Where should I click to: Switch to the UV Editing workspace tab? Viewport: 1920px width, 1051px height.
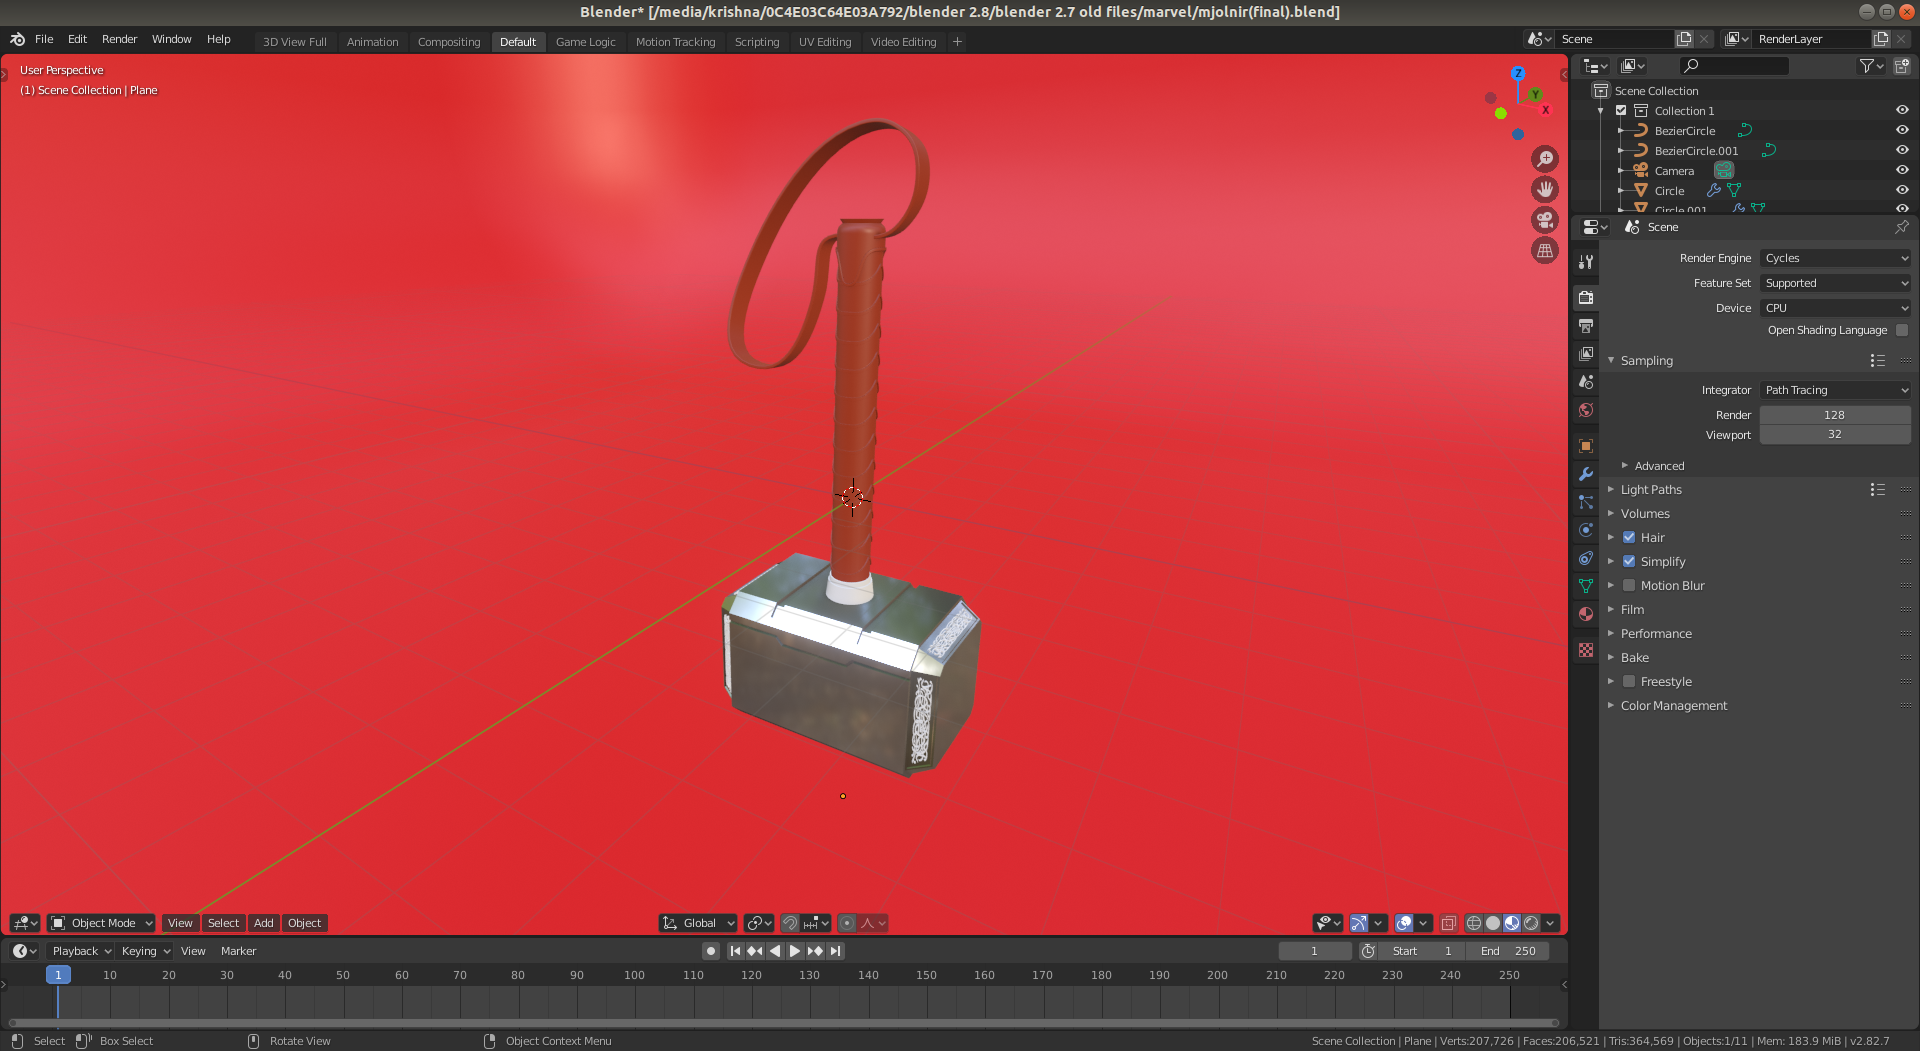(825, 42)
